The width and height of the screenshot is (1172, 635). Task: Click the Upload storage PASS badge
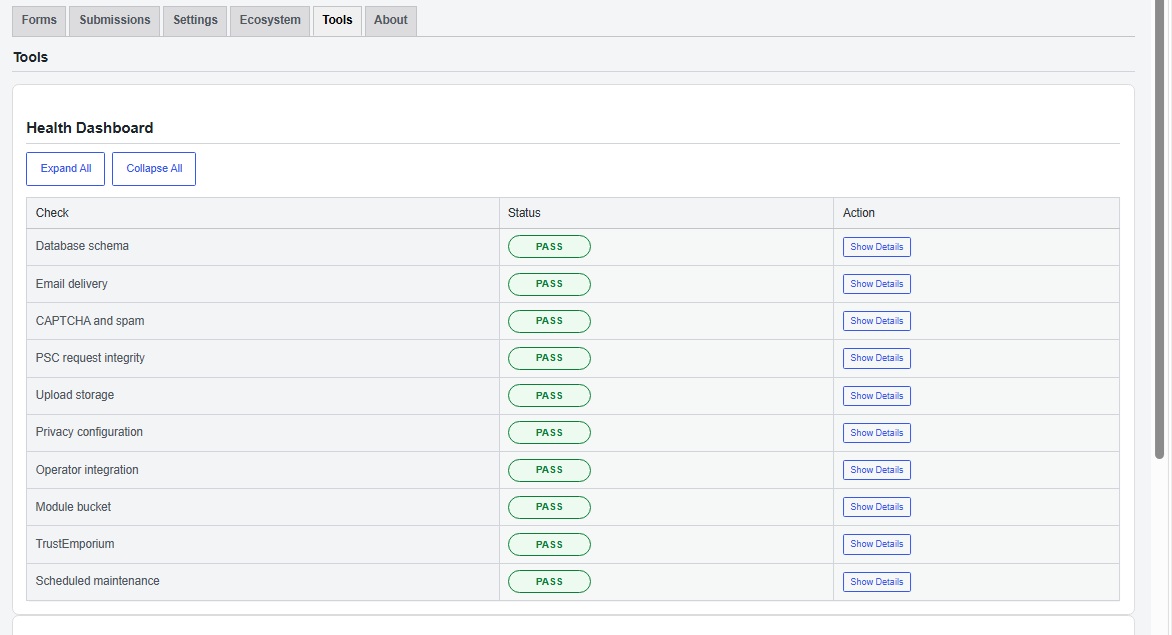[x=549, y=396]
